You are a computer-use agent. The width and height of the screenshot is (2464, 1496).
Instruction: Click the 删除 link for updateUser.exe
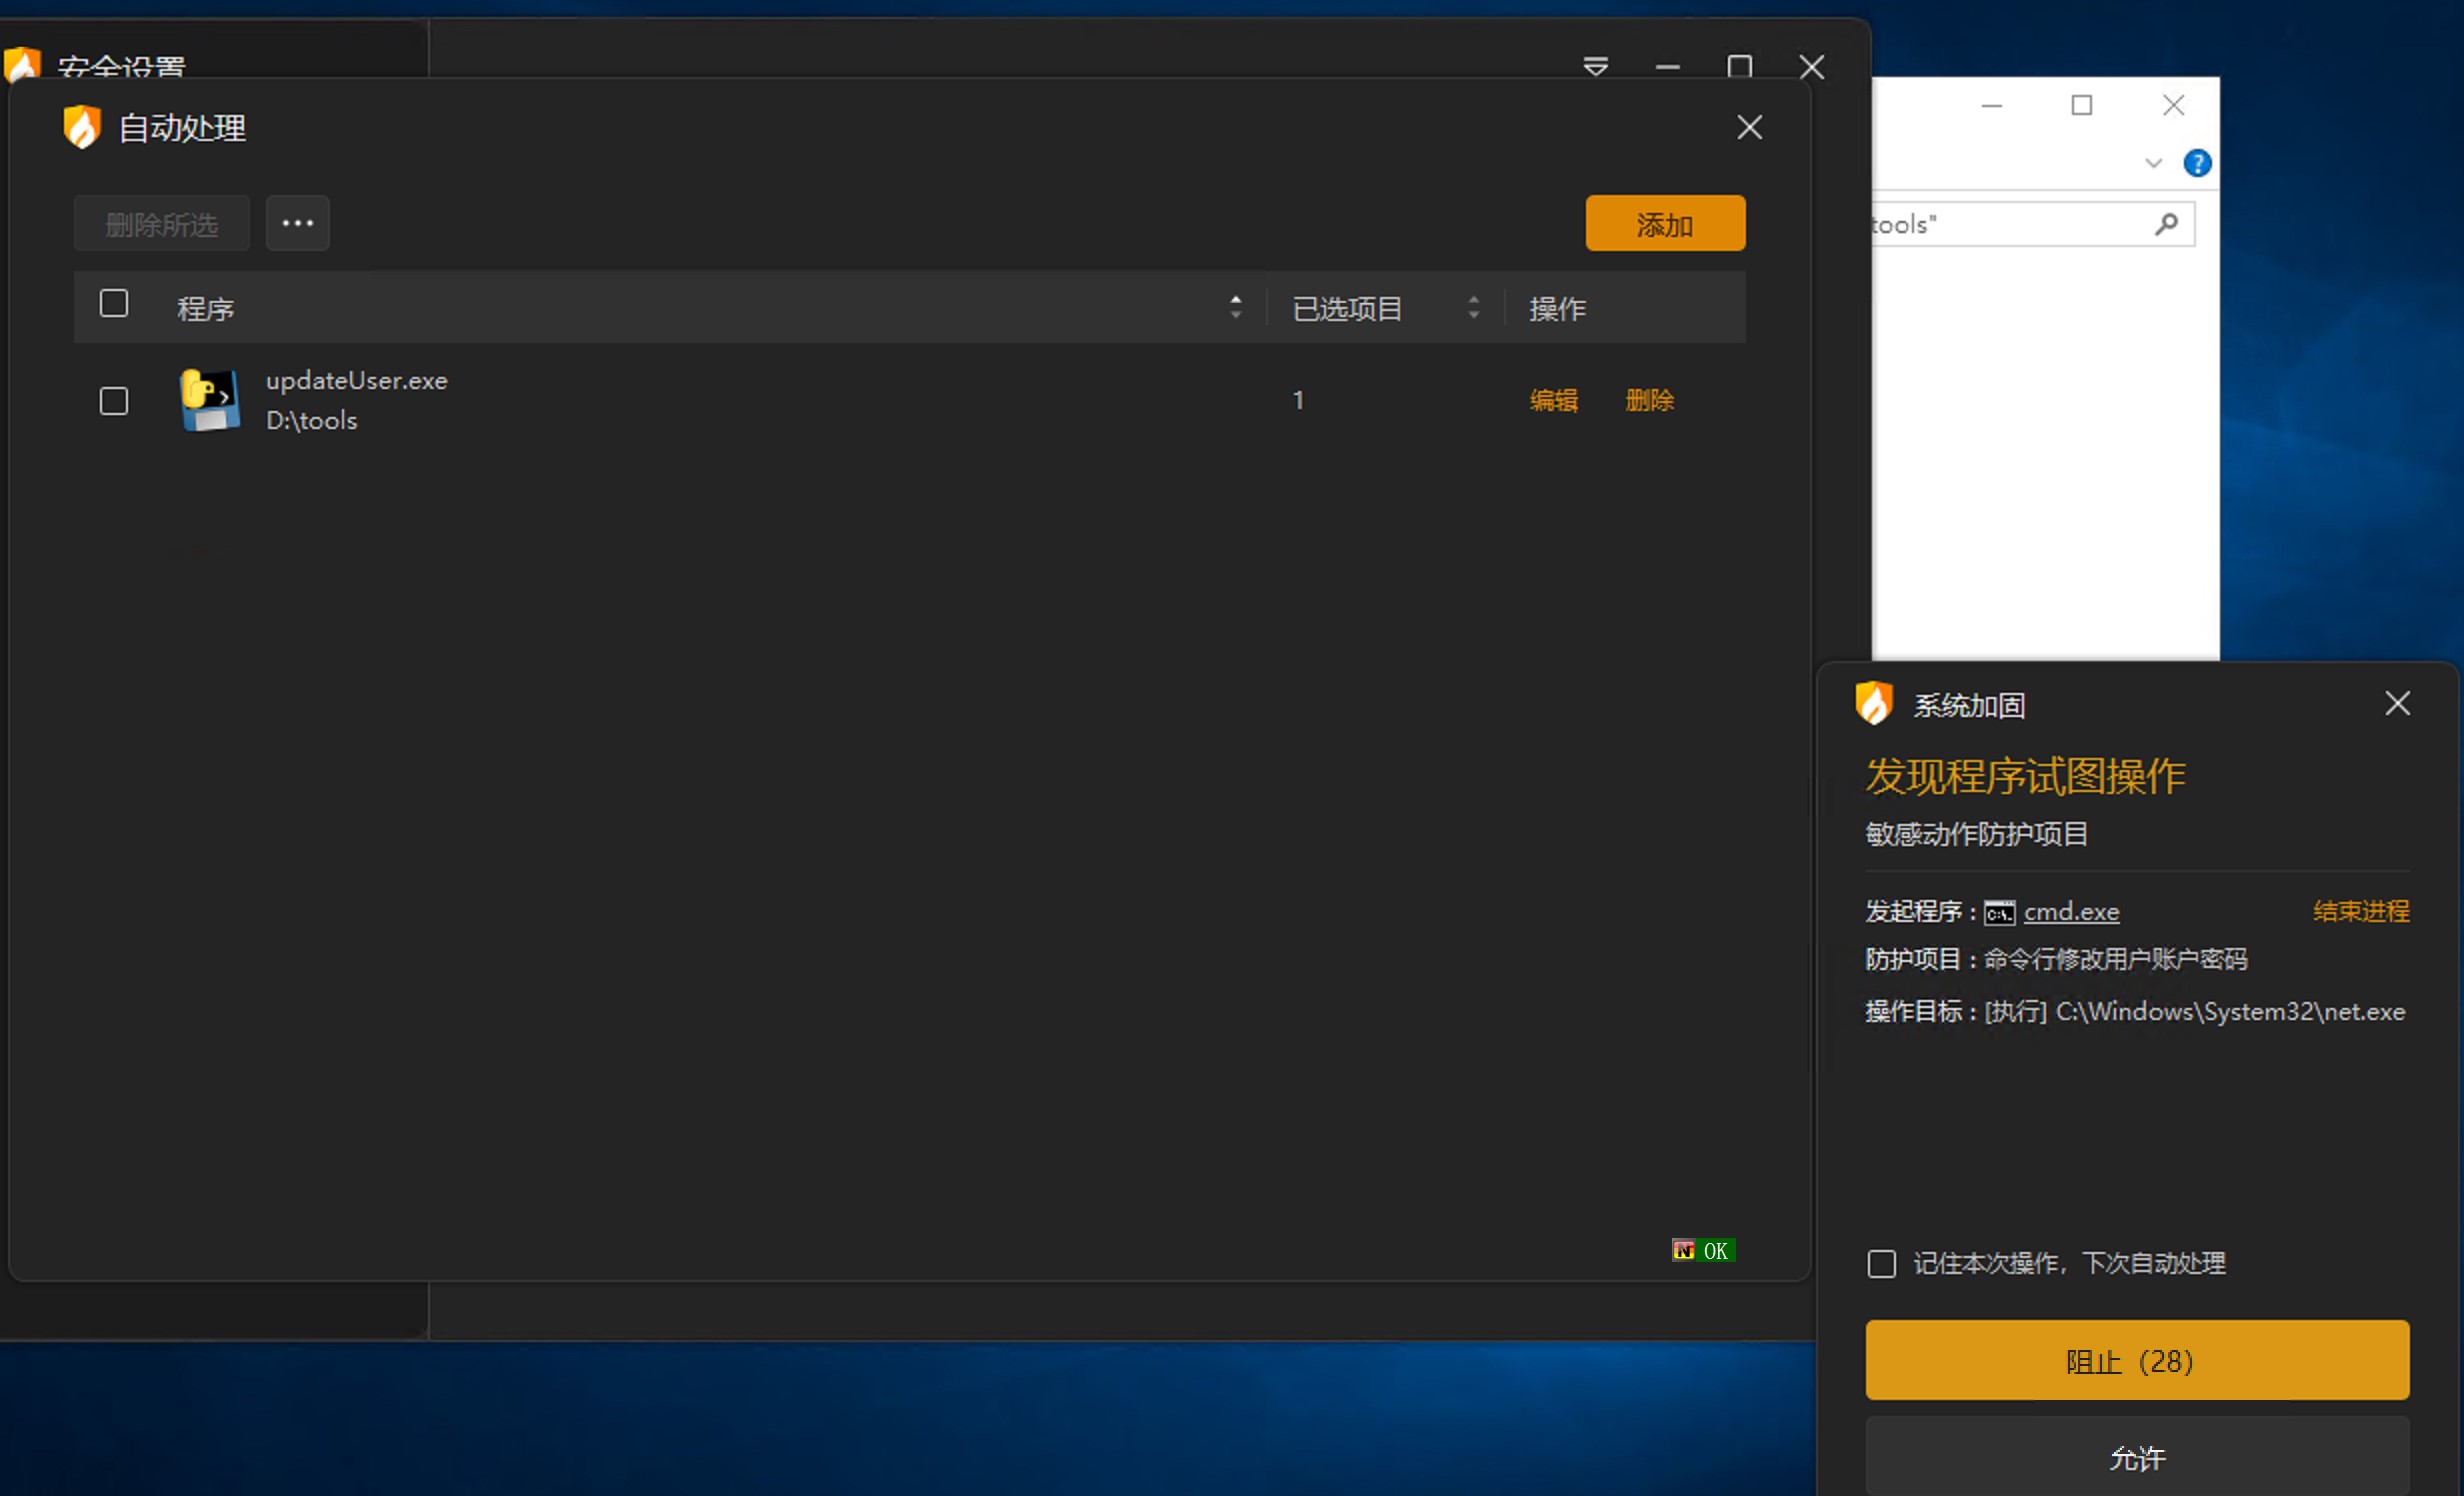[x=1650, y=401]
